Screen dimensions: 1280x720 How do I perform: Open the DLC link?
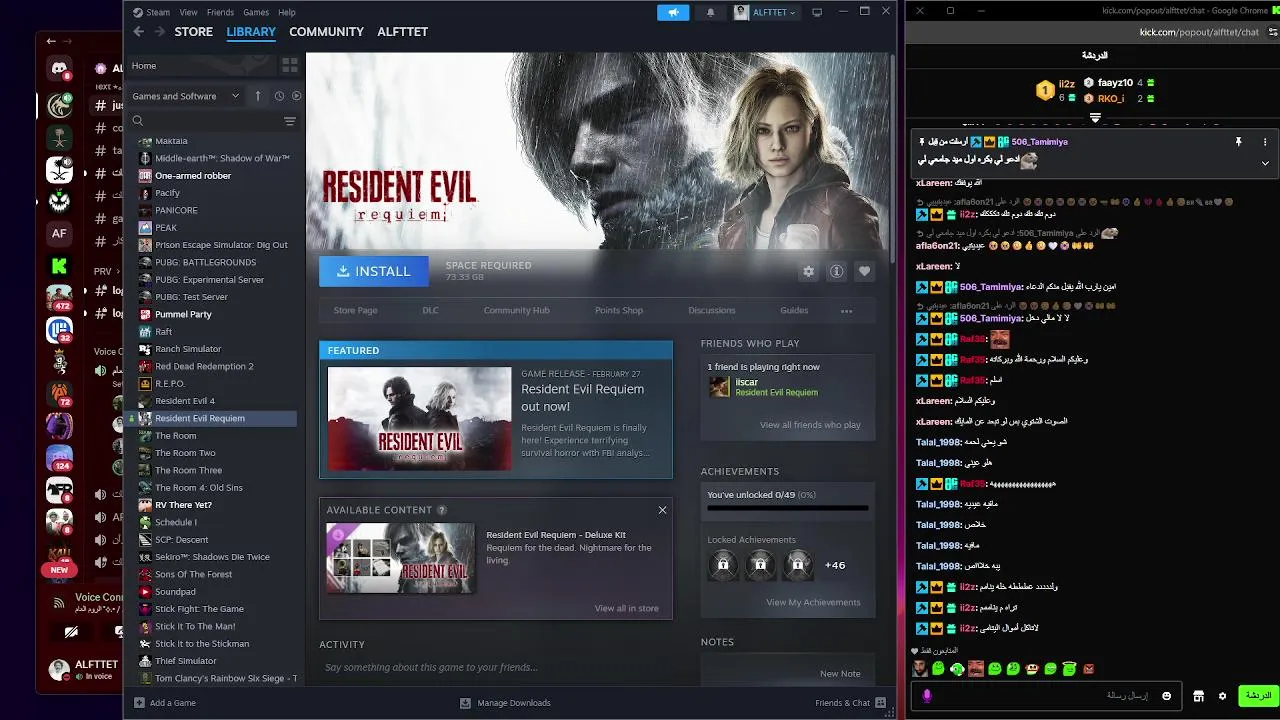pyautogui.click(x=430, y=310)
